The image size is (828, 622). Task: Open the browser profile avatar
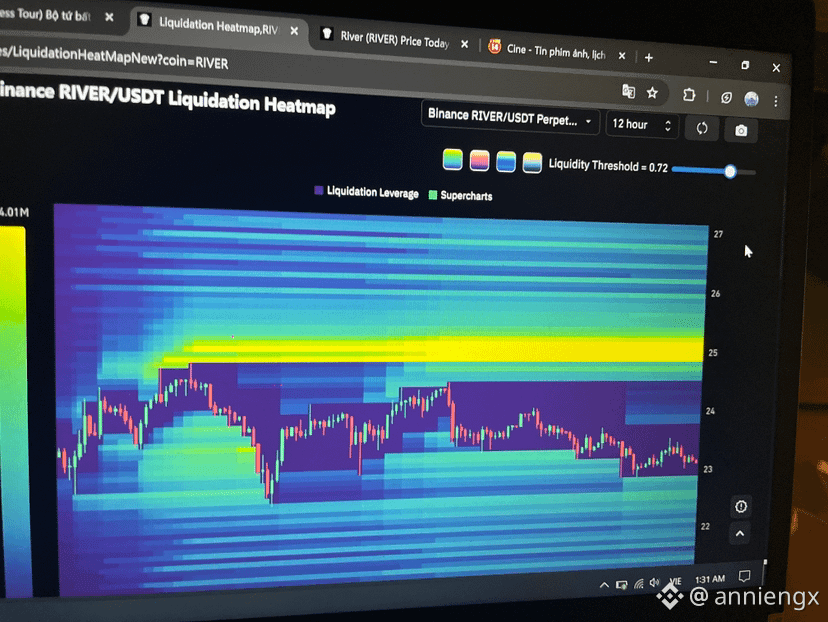click(751, 99)
